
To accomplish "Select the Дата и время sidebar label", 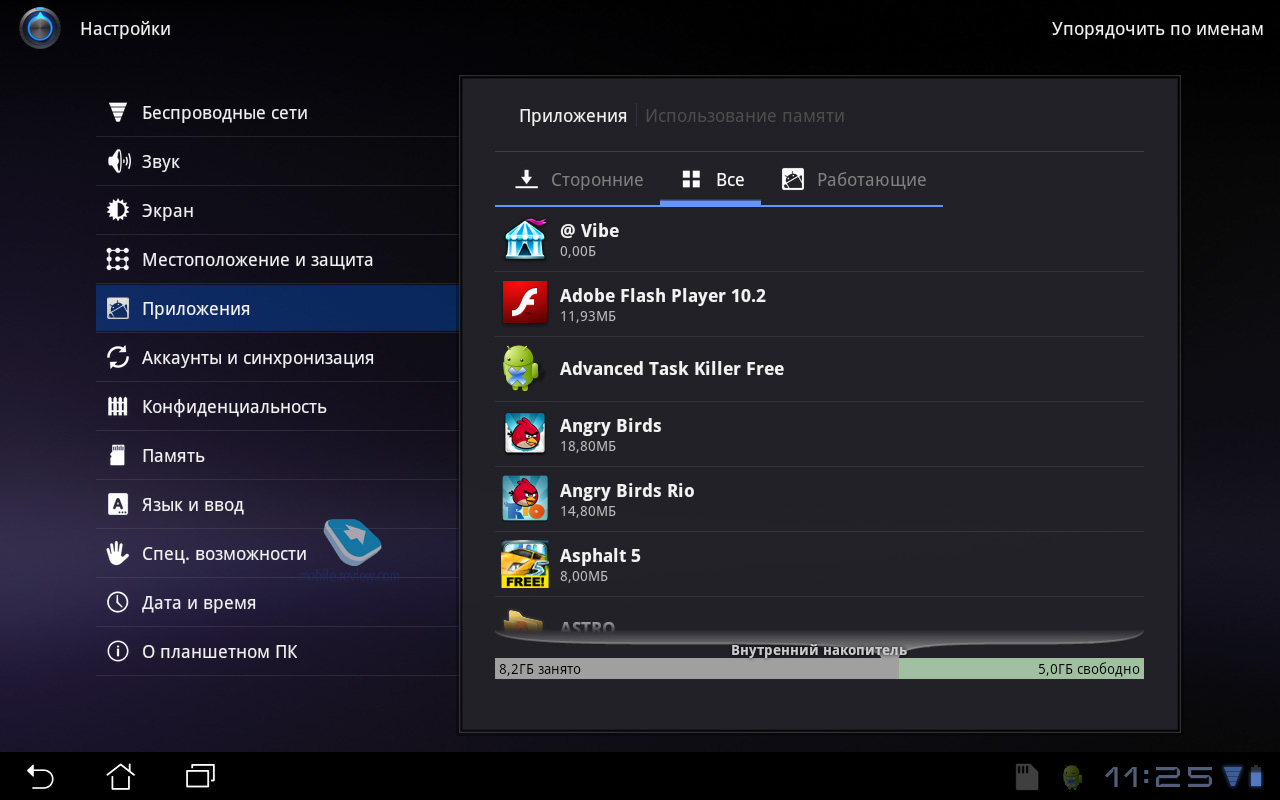I will click(x=199, y=603).
